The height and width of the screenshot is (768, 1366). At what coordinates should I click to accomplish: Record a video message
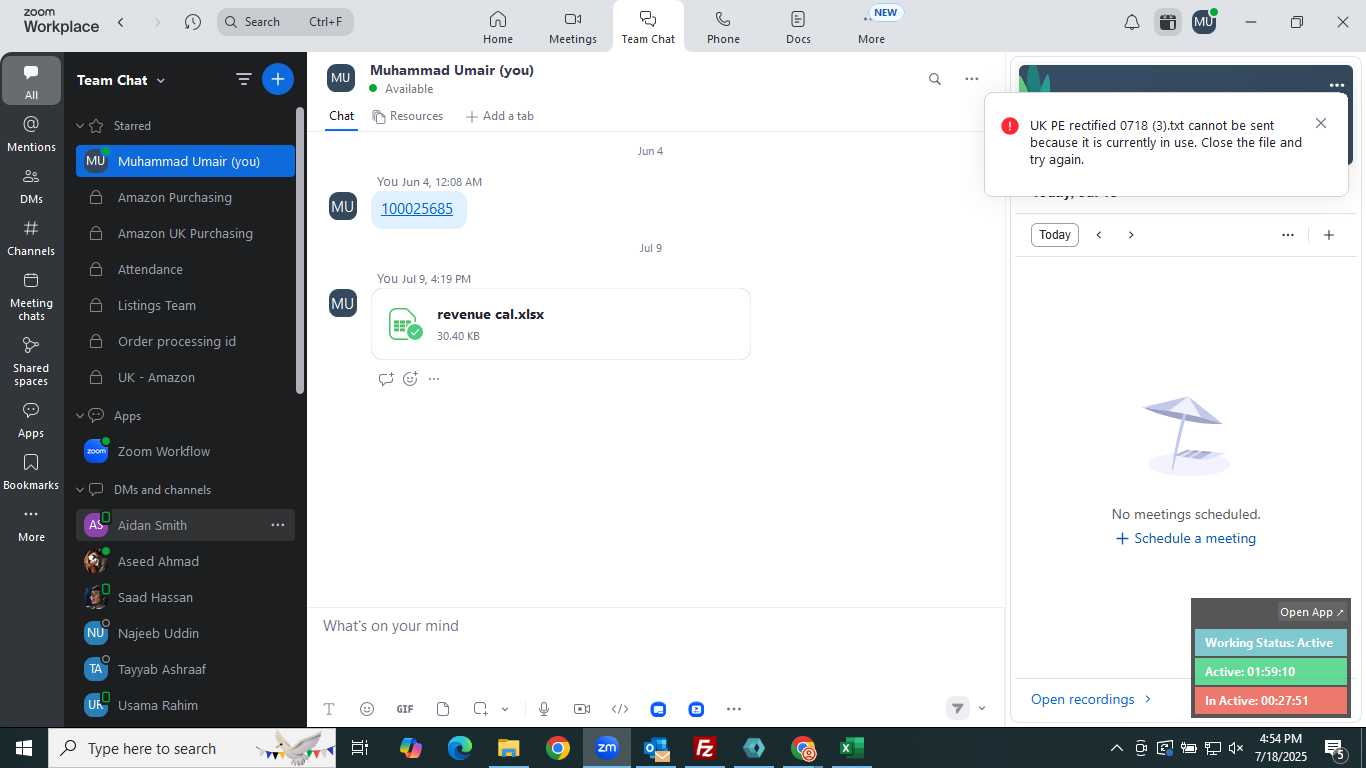(582, 709)
